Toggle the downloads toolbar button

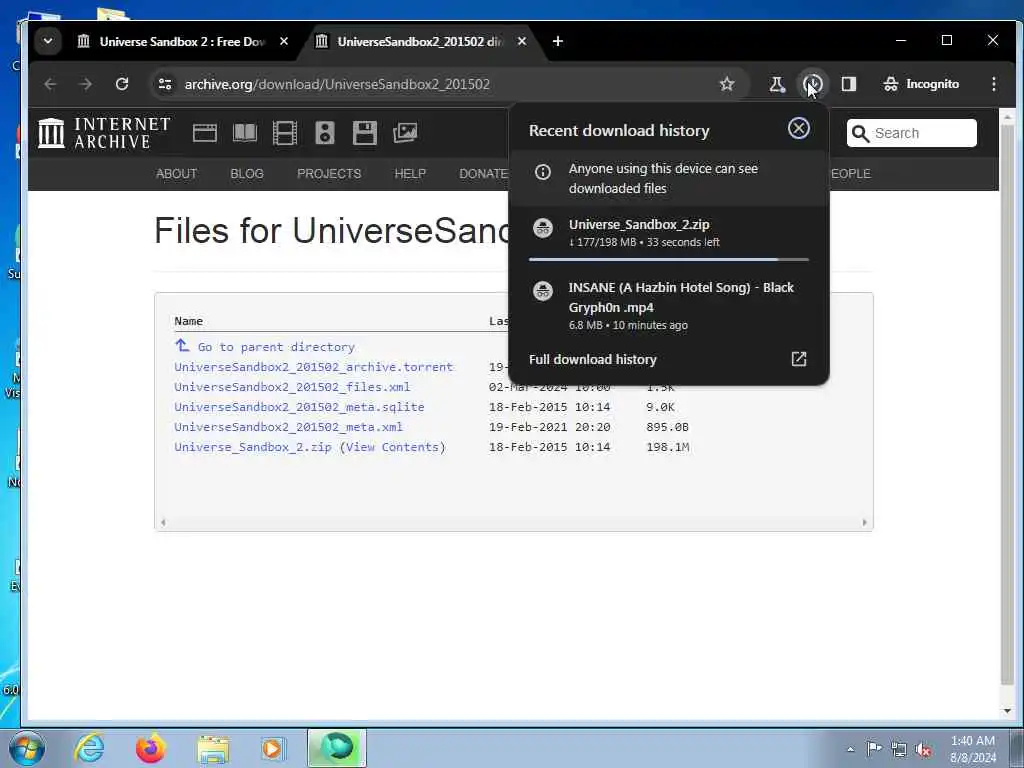pos(813,84)
